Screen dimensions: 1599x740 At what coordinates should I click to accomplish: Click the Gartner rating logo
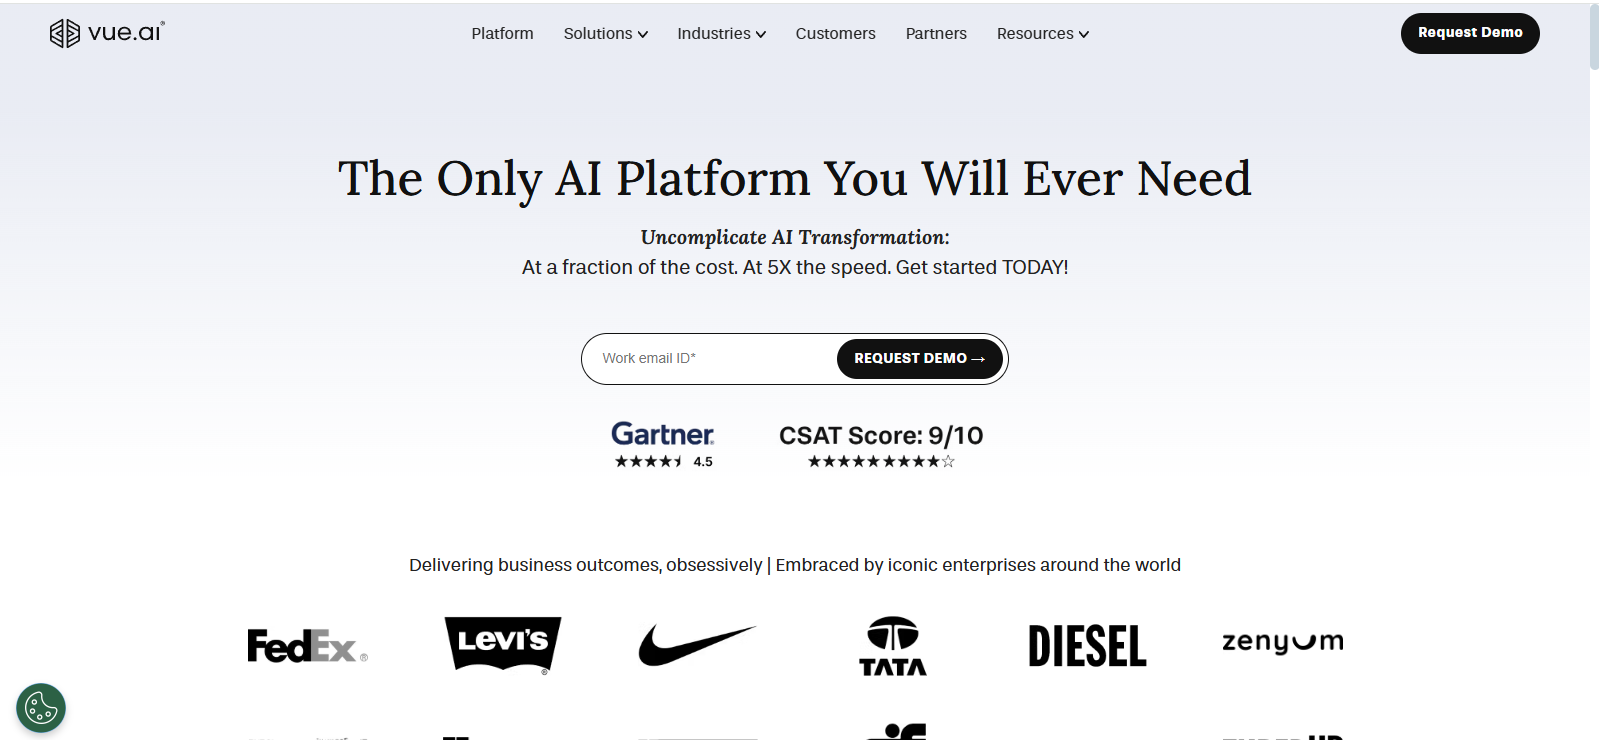point(662,434)
